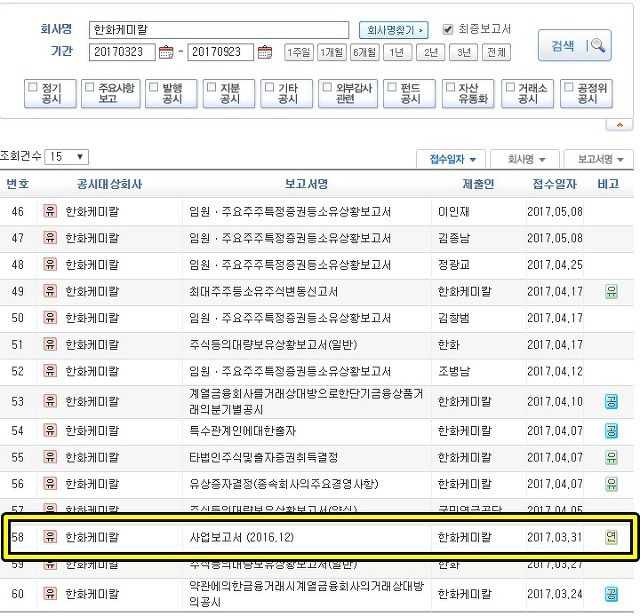640x616 pixels.
Task: Click the 검색 search button
Action: pos(574,45)
